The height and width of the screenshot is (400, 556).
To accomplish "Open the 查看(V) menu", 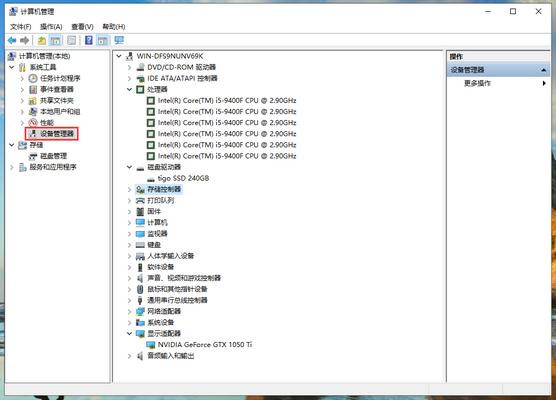I will point(82,27).
